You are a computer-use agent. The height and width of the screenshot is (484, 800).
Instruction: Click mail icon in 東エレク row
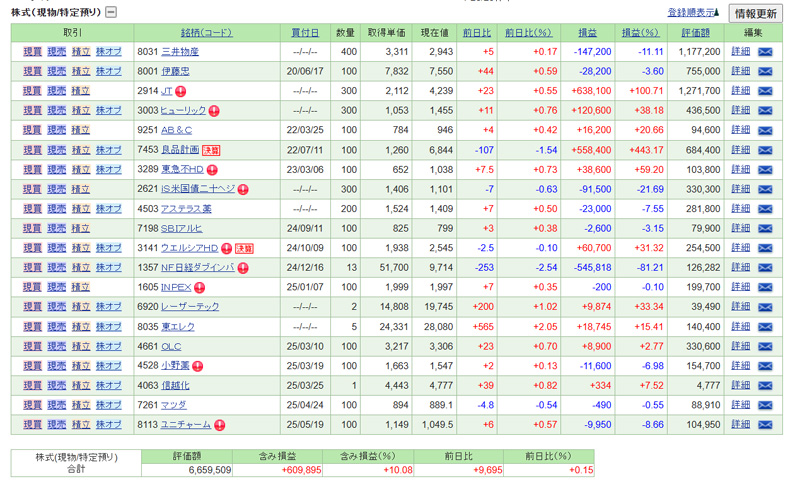pos(765,327)
